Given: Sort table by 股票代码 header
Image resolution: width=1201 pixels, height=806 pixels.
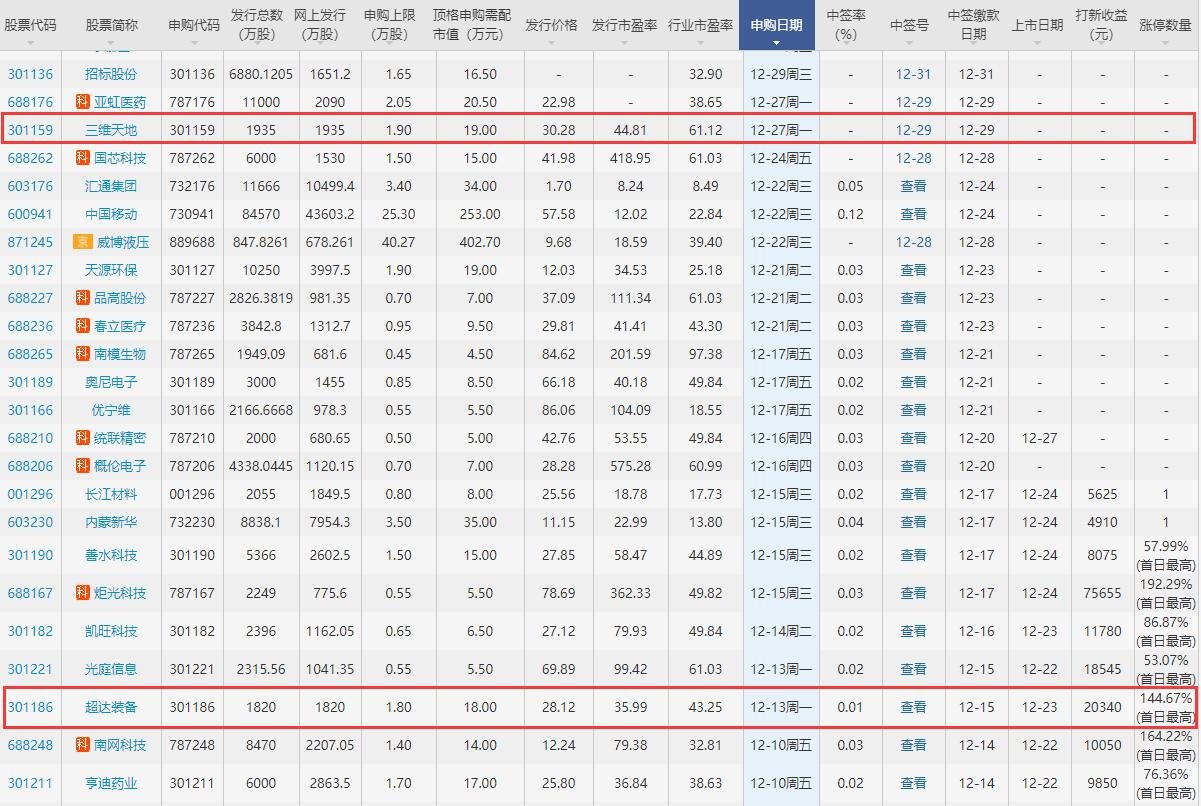Looking at the screenshot, I should pyautogui.click(x=31, y=25).
